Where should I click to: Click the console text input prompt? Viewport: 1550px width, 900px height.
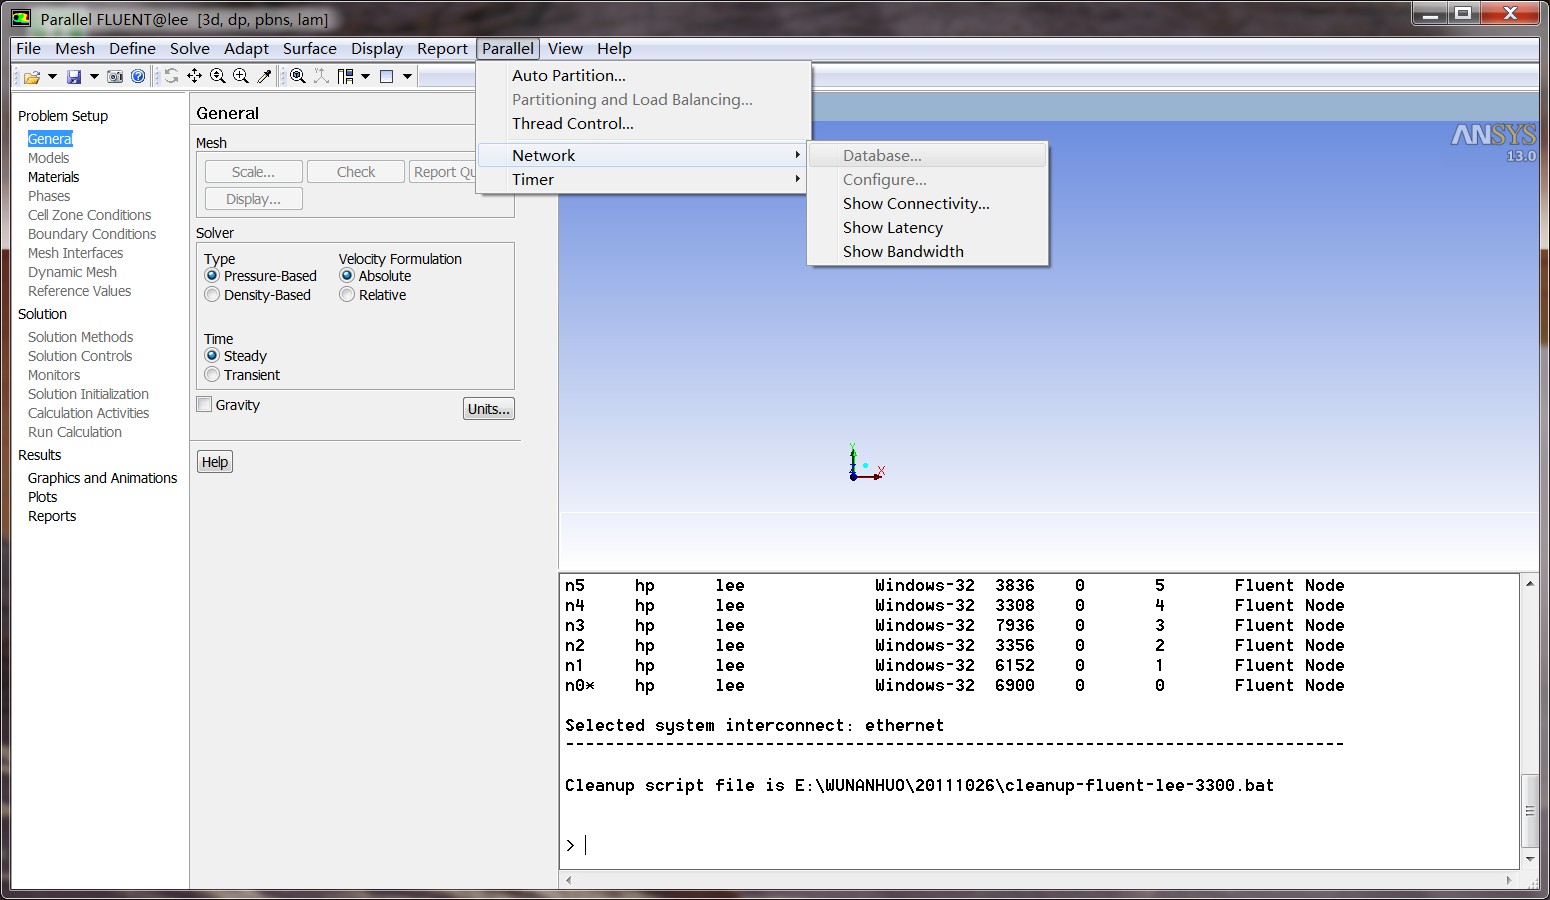point(700,846)
